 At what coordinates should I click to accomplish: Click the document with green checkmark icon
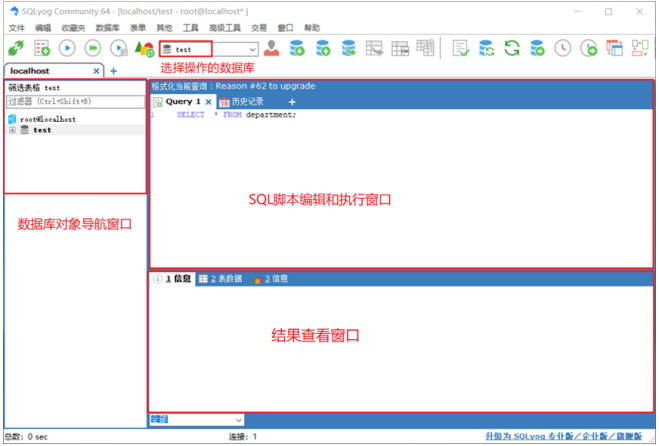pyautogui.click(x=461, y=48)
